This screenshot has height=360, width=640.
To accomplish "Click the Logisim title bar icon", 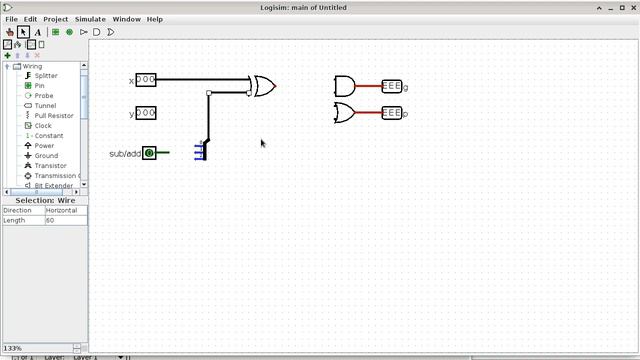I will tap(7, 7).
